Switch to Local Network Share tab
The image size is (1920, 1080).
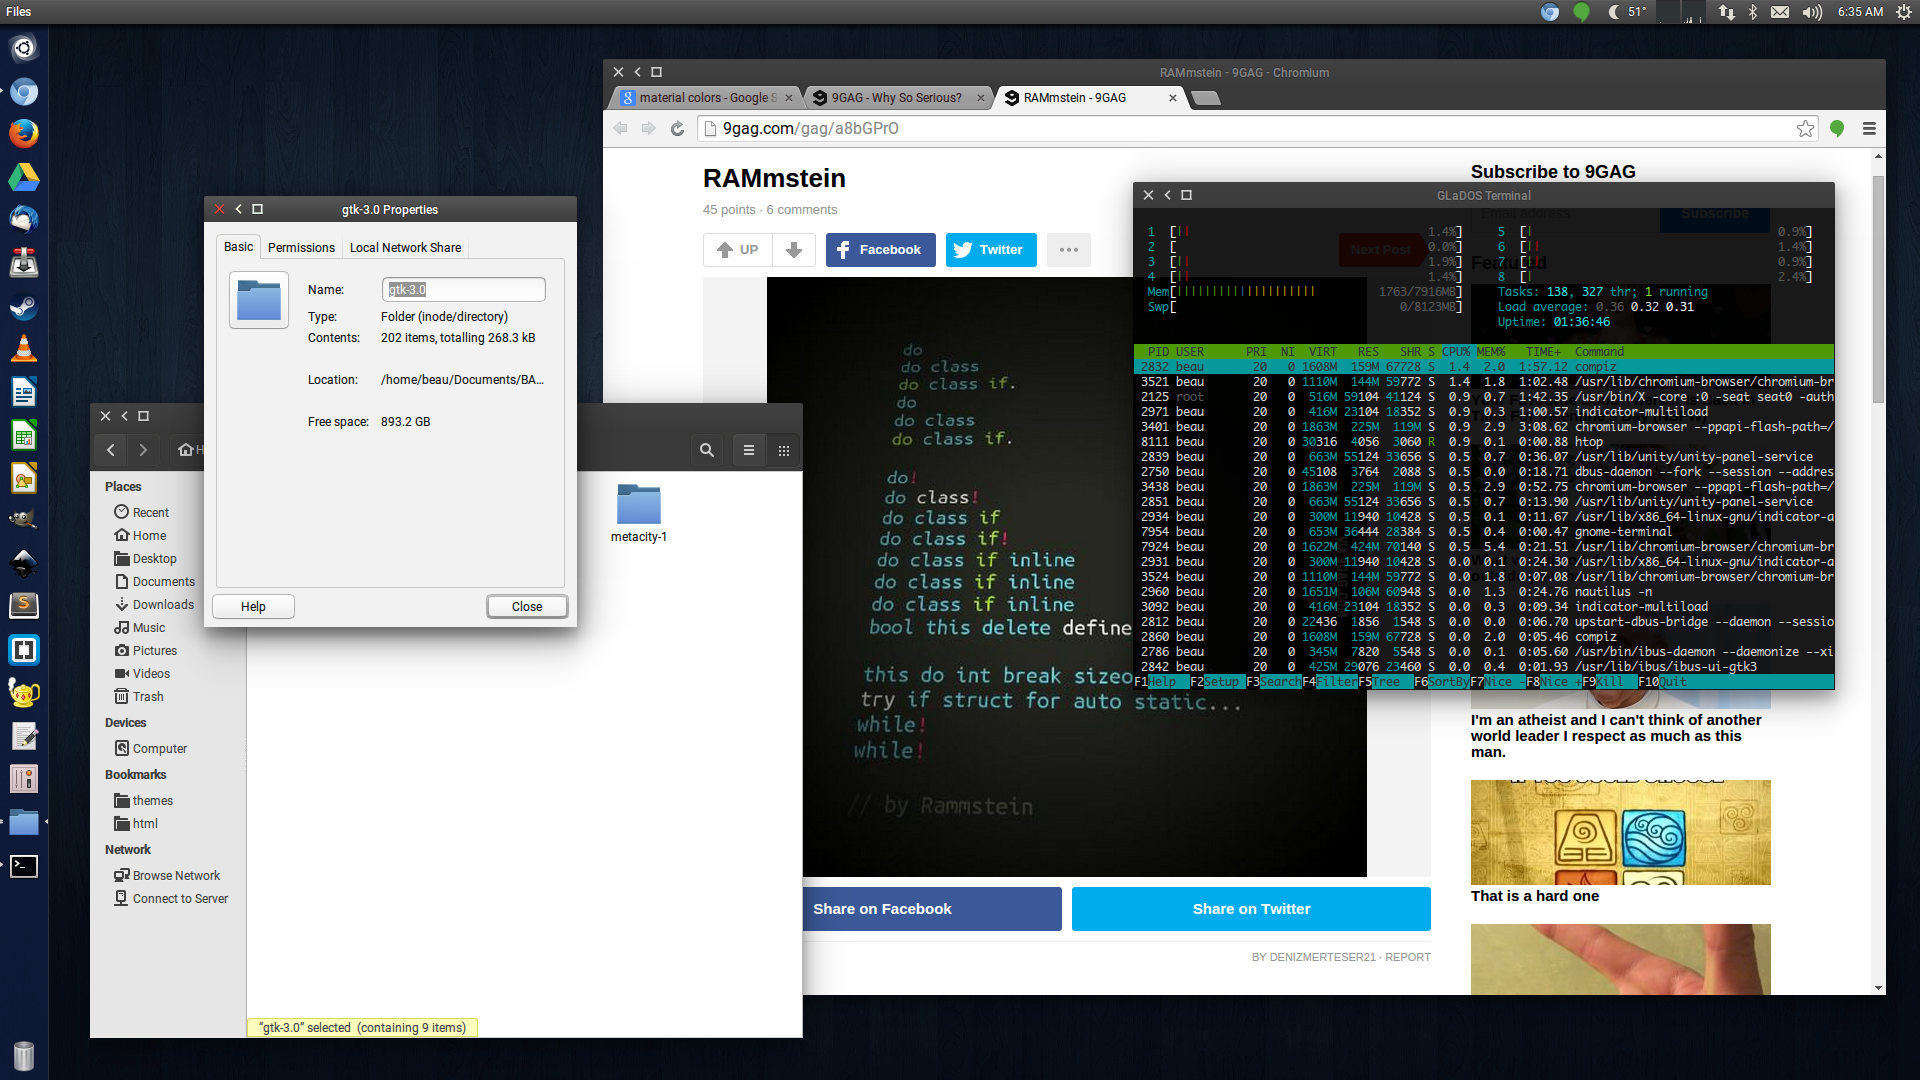click(405, 248)
